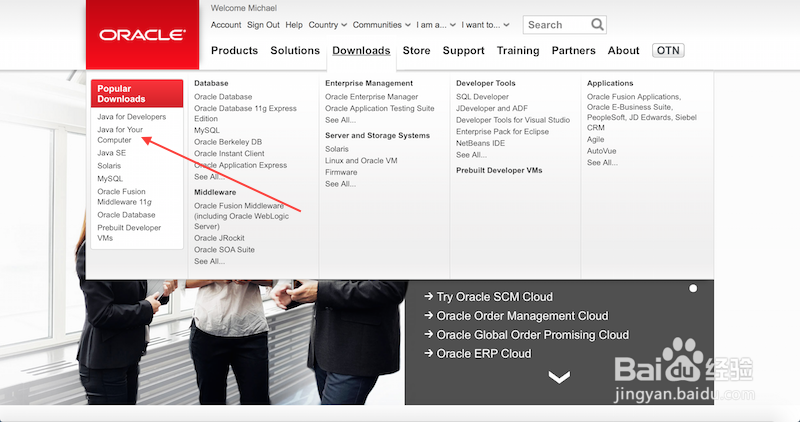Click See All under Enterprise Management
This screenshot has height=422, width=800.
point(340,120)
